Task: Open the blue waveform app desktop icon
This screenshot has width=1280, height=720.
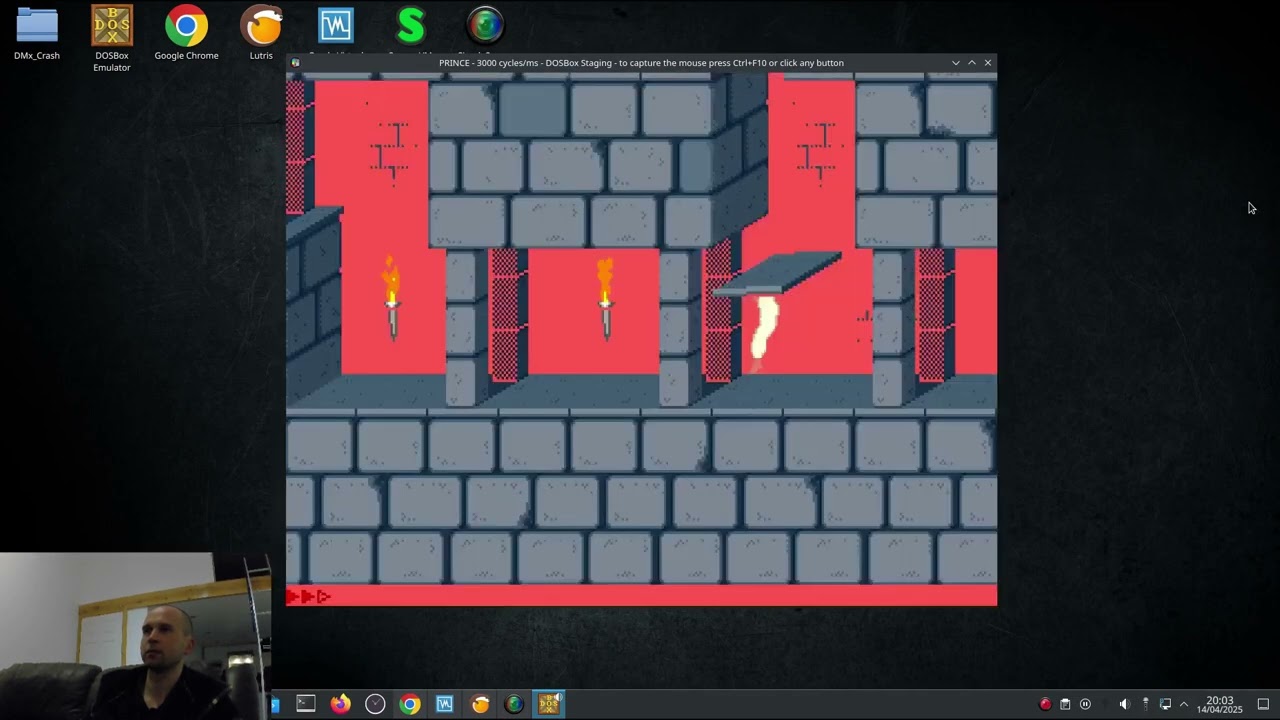Action: 336,27
